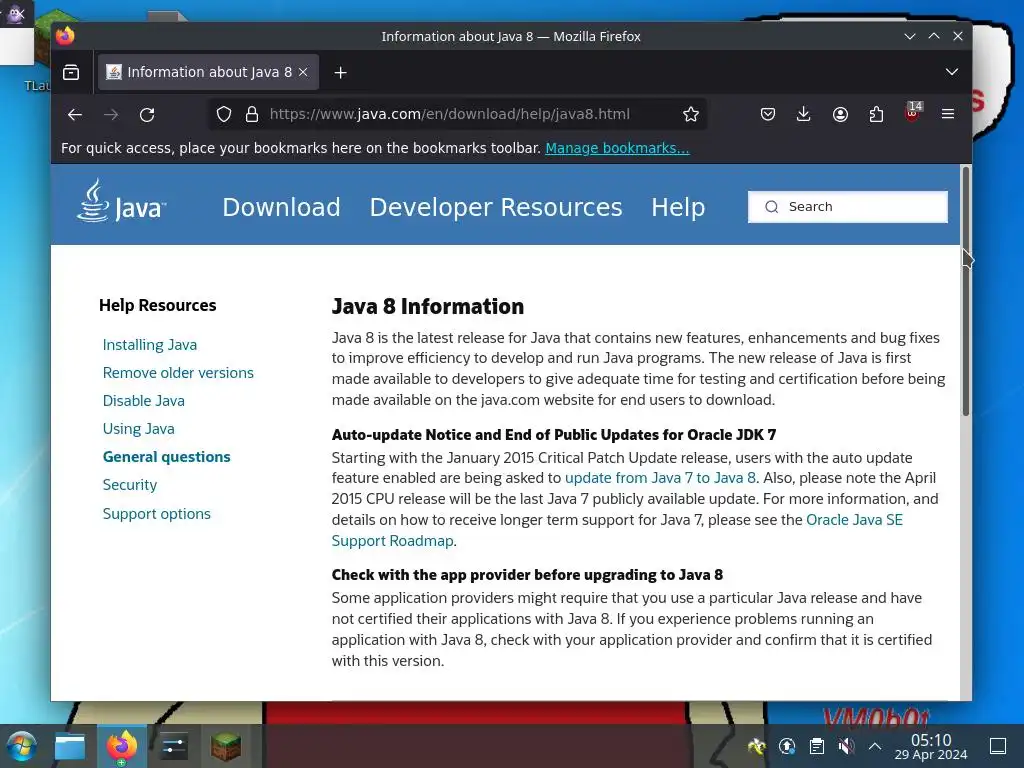Open the Firefox hamburger menu

click(948, 114)
